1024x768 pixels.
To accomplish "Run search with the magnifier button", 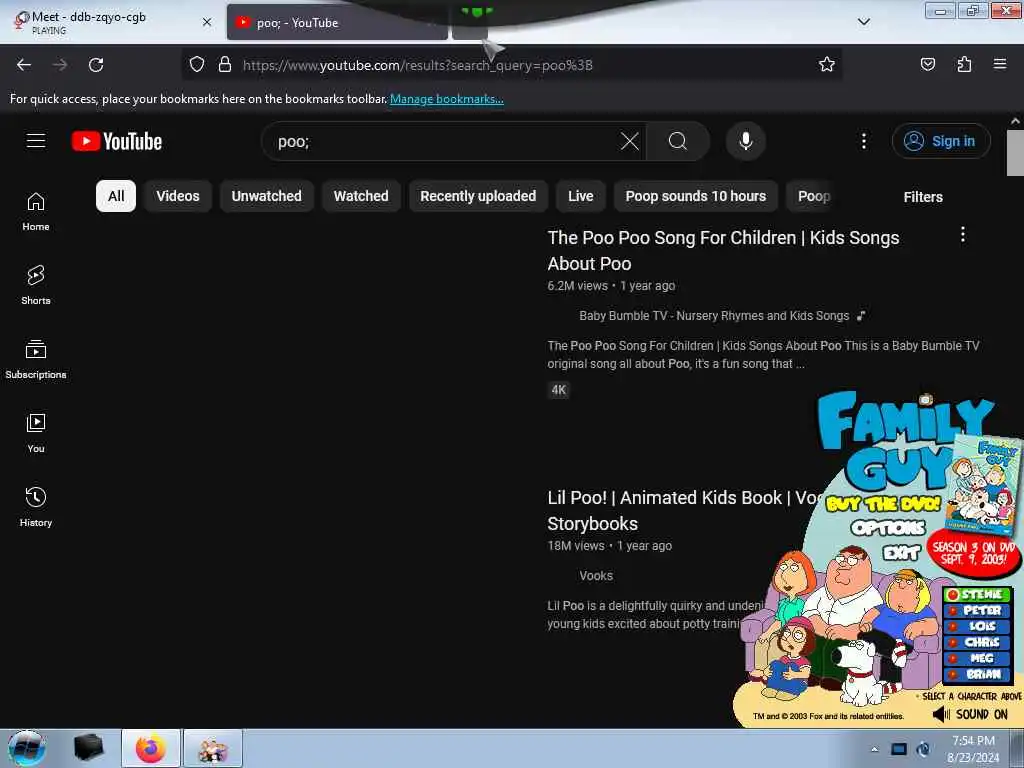I will pos(678,141).
